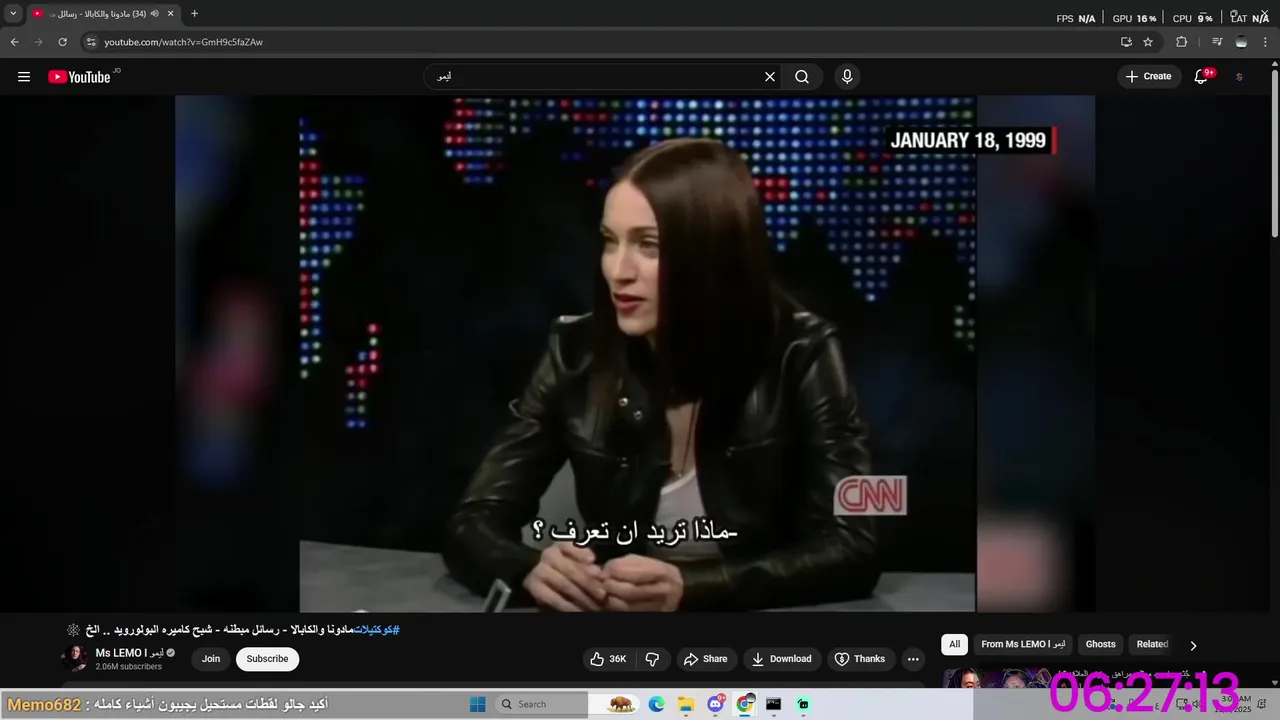This screenshot has width=1280, height=720.
Task: Click the video player to pause
Action: tap(635, 354)
